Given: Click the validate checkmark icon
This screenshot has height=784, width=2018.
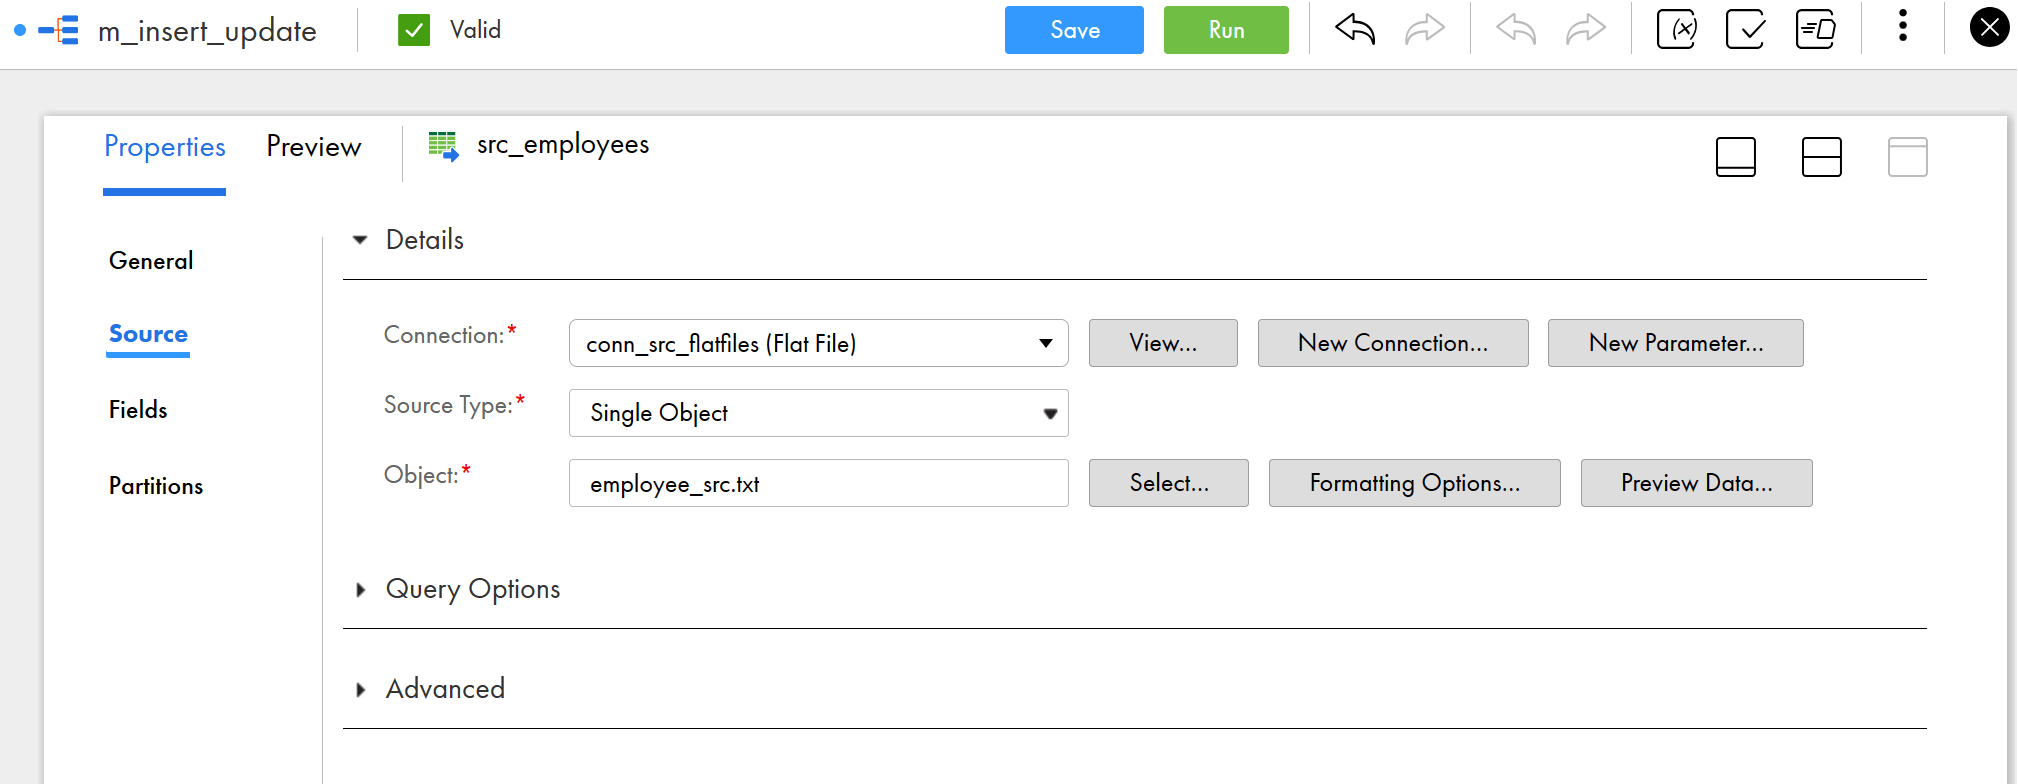Looking at the screenshot, I should [1746, 30].
